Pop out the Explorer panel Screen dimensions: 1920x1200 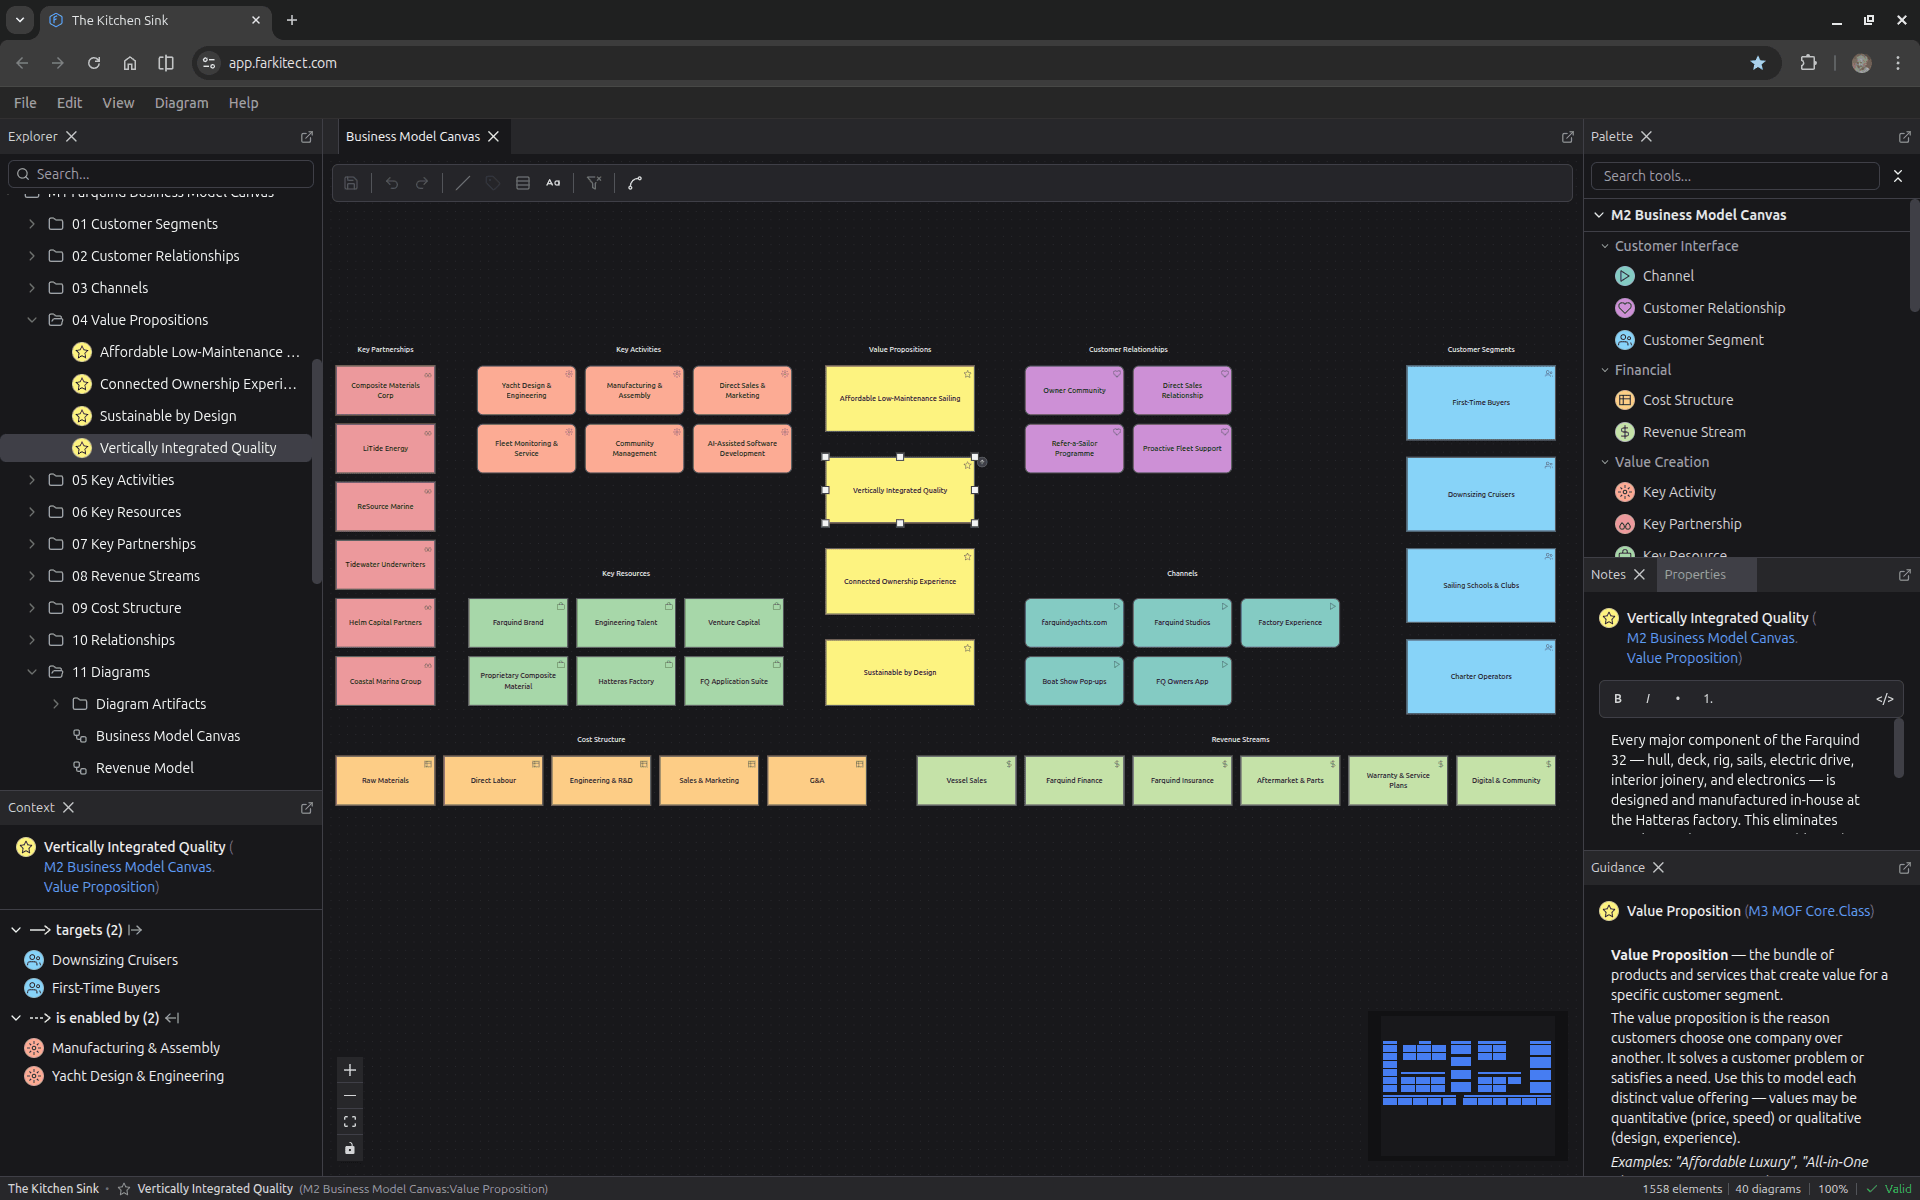click(x=307, y=137)
